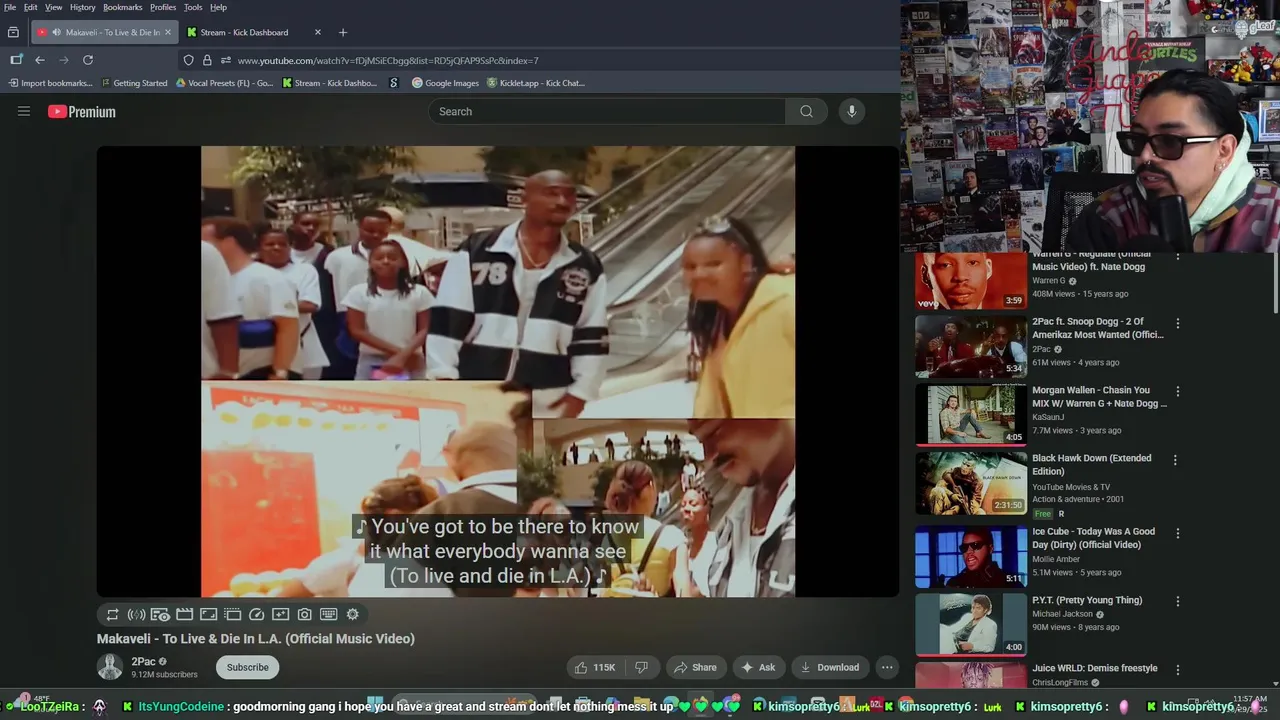Viewport: 1280px width, 720px height.
Task: Click the Ask button
Action: click(x=758, y=667)
